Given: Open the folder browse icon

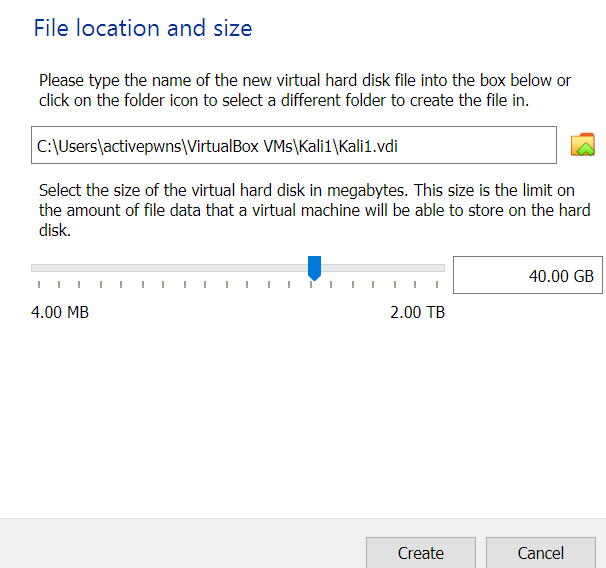Looking at the screenshot, I should [x=582, y=145].
